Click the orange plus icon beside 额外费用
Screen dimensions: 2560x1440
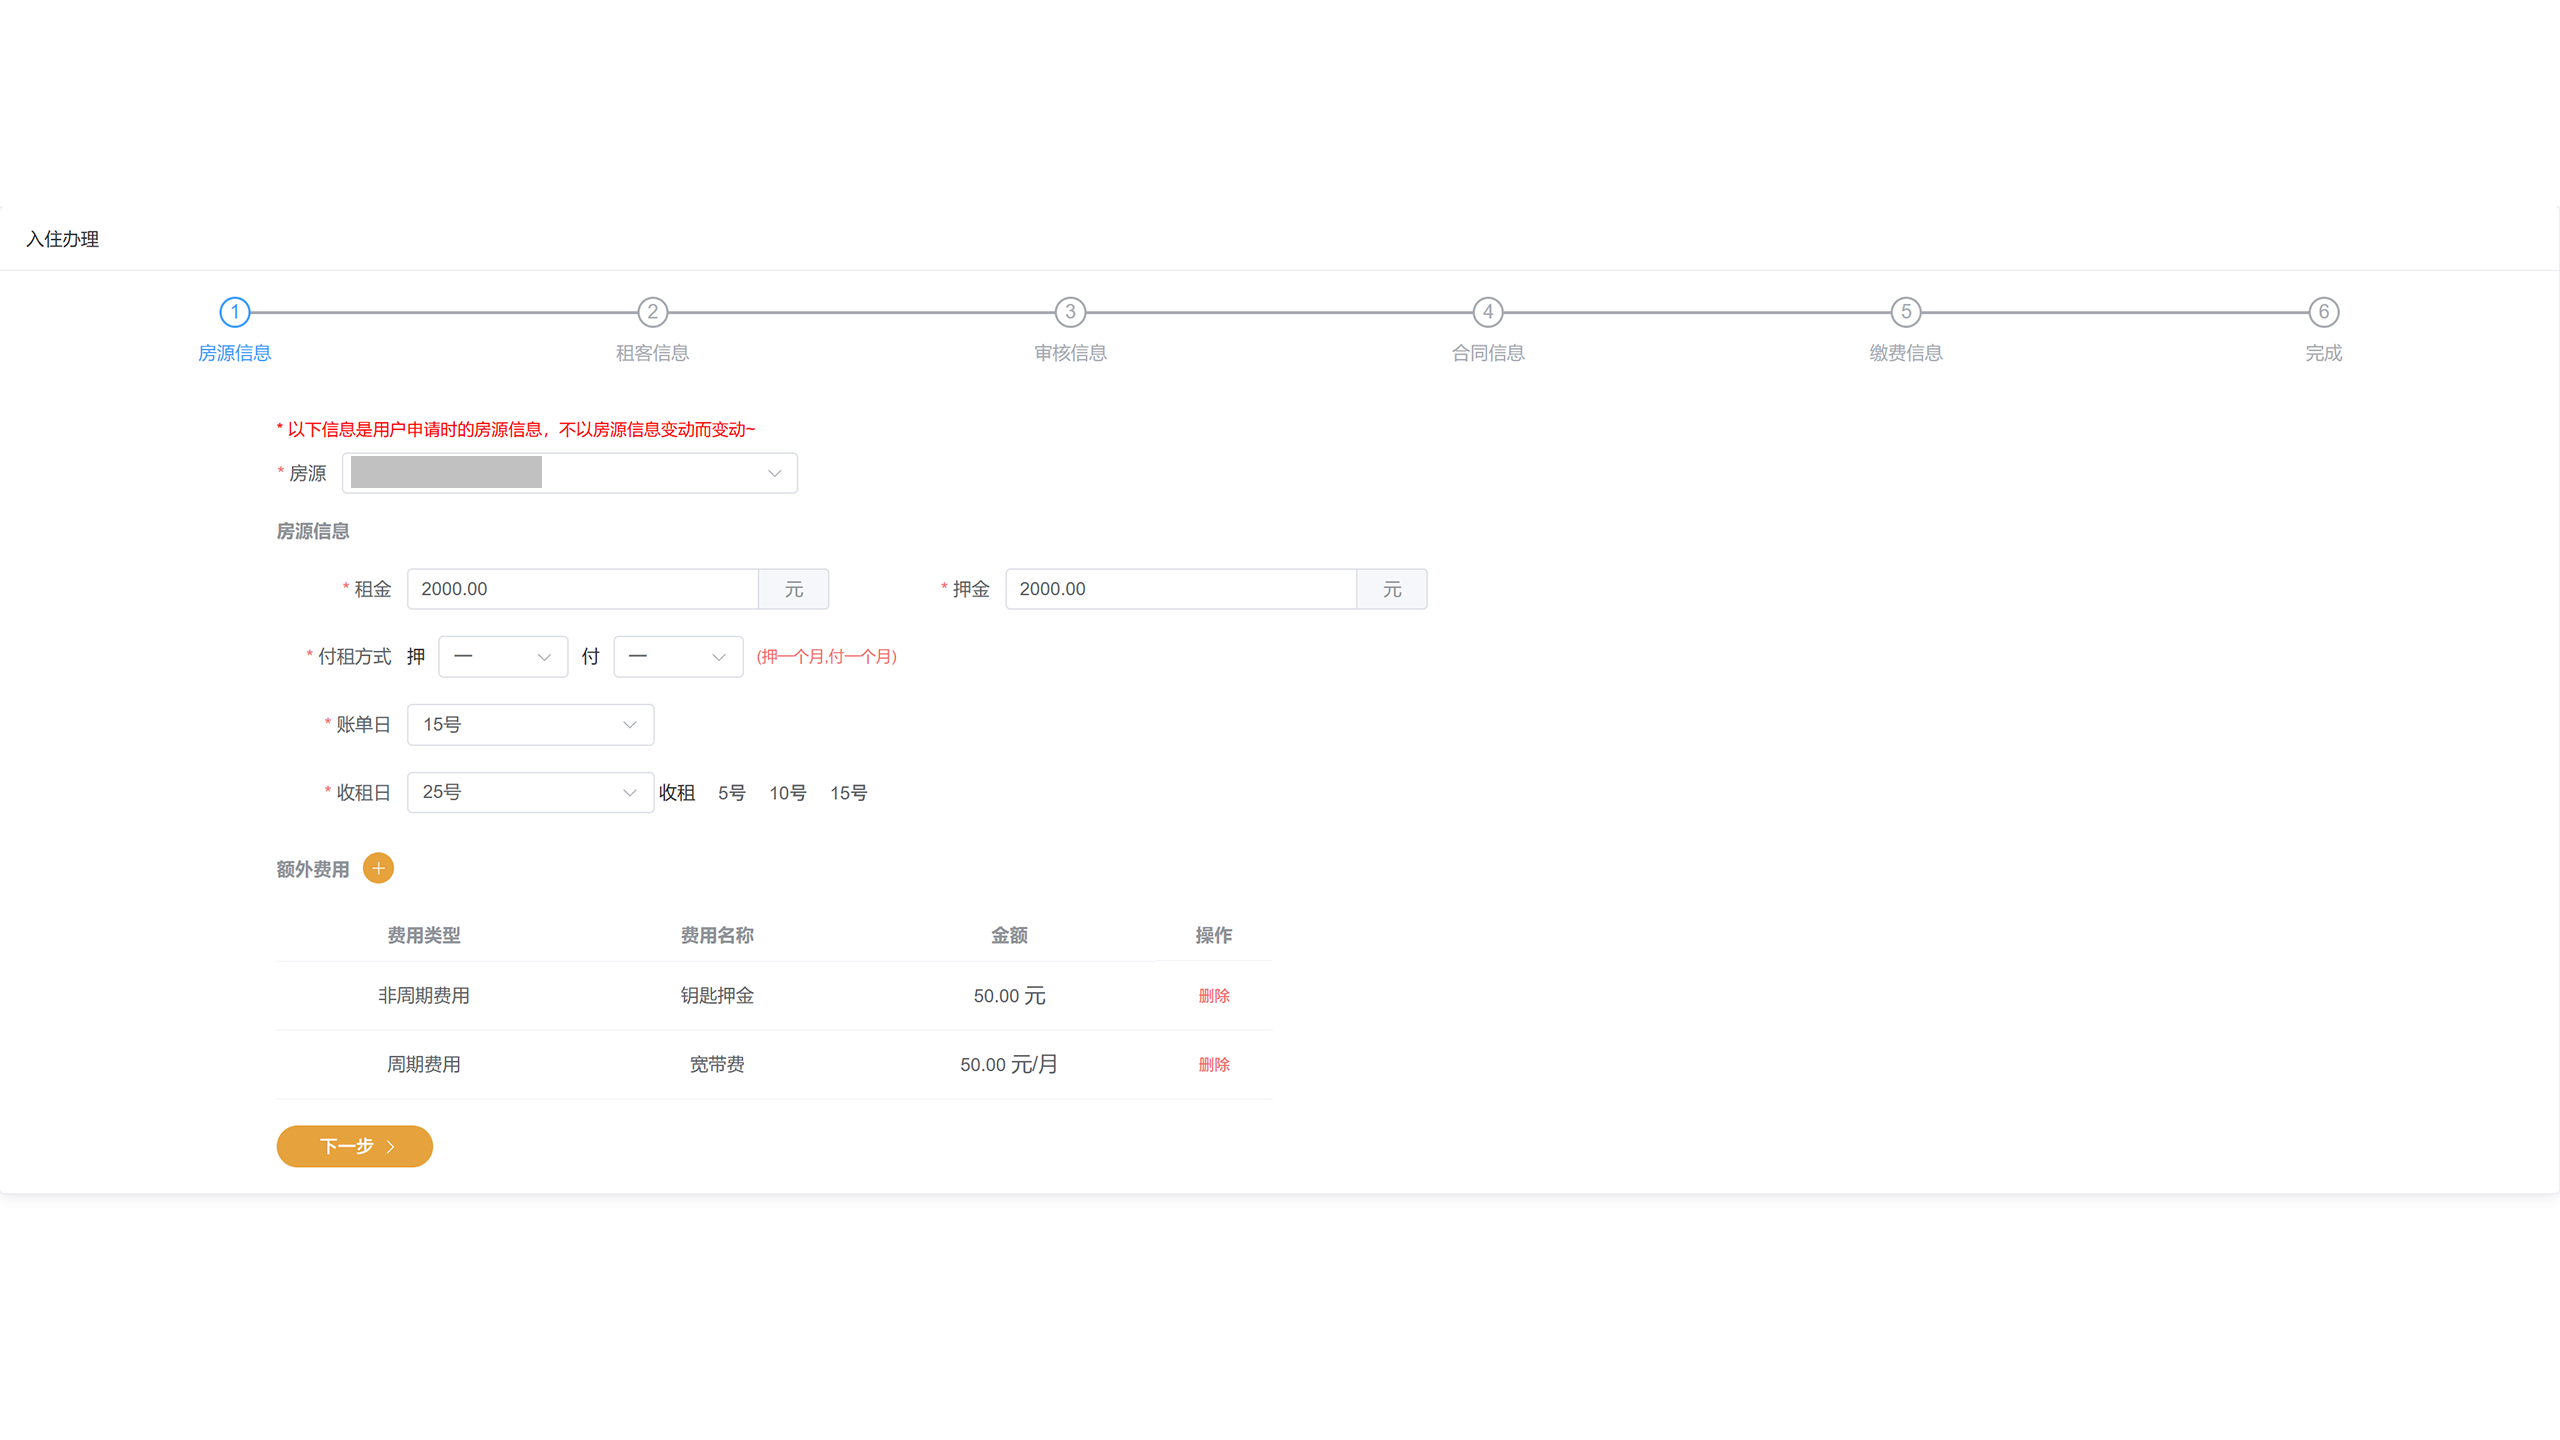[378, 868]
